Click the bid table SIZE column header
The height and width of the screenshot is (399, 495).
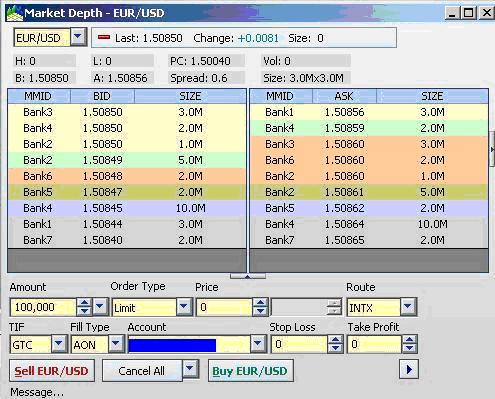(190, 96)
